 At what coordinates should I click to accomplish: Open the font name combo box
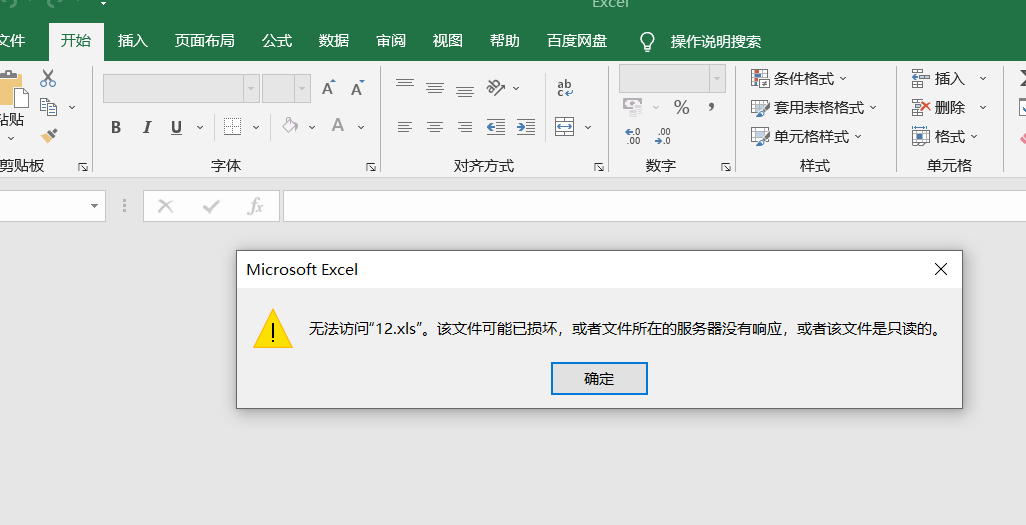[x=181, y=88]
